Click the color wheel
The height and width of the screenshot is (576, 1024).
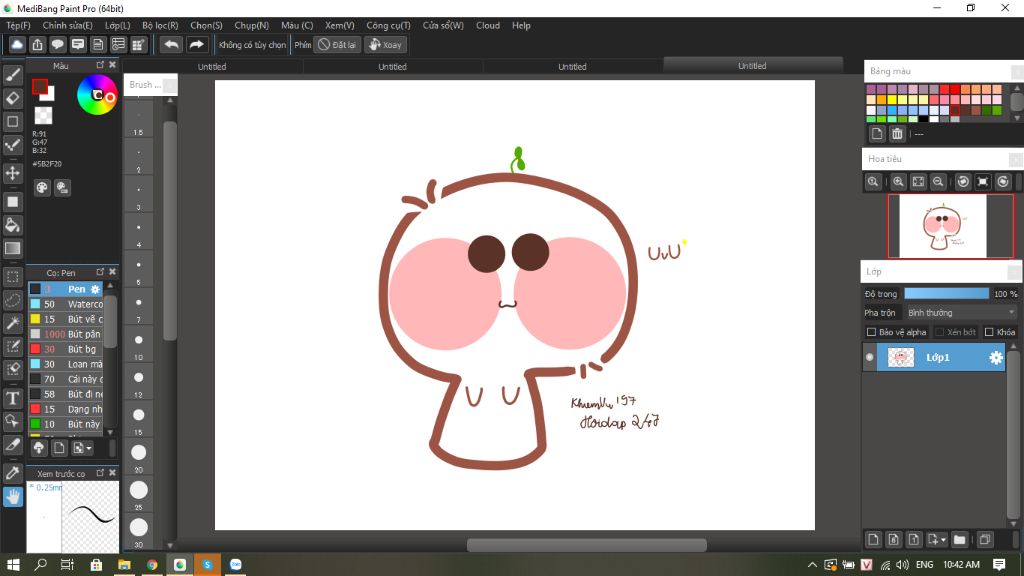(x=97, y=95)
